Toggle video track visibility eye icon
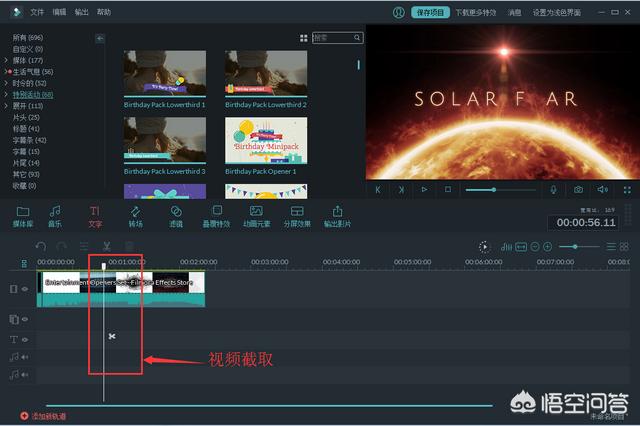640x426 pixels. click(x=25, y=289)
